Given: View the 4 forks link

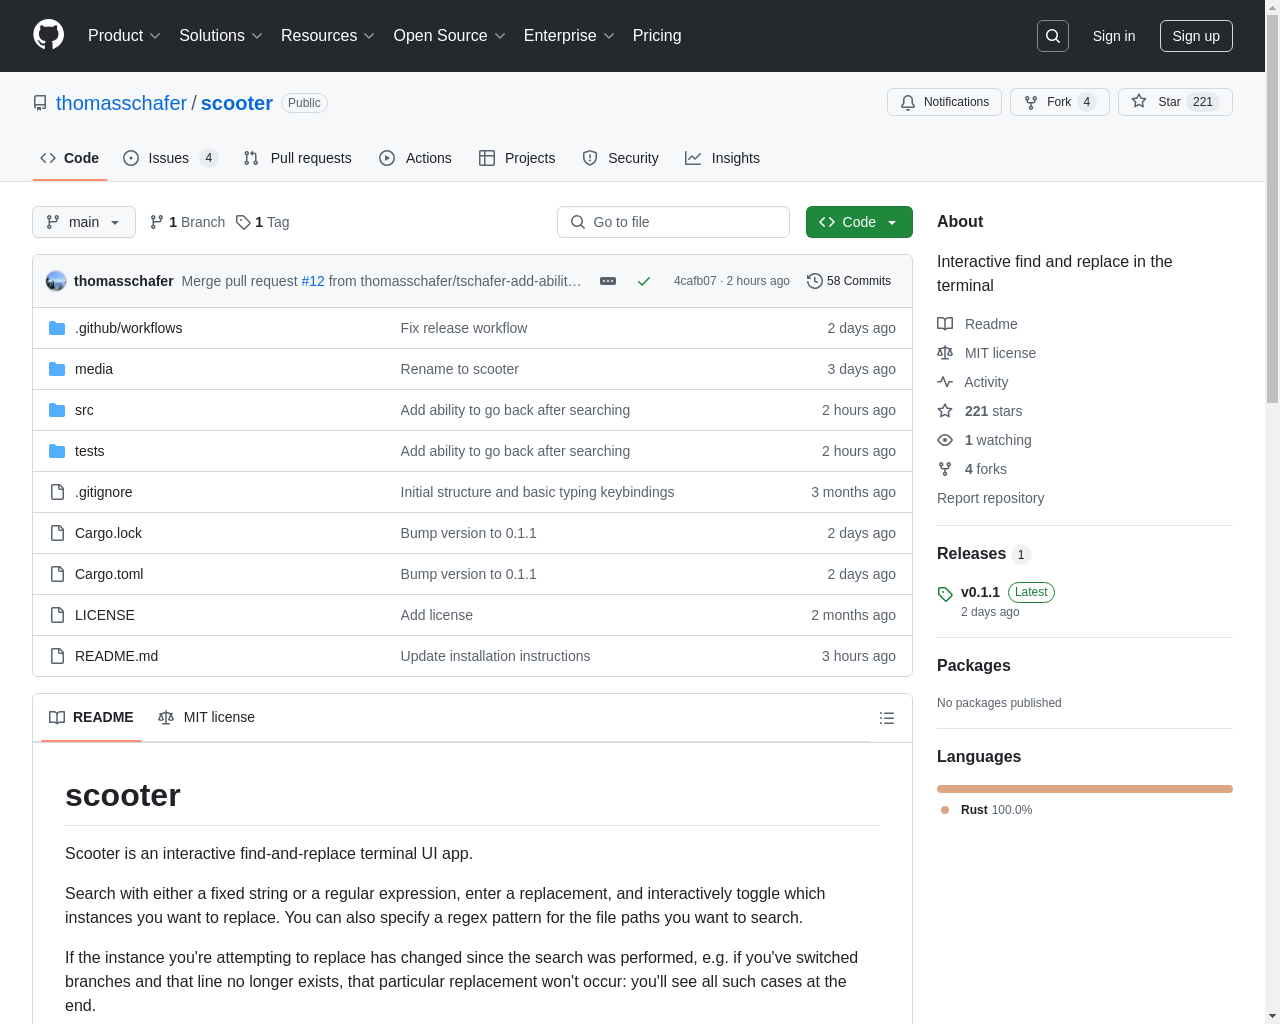Looking at the screenshot, I should [972, 469].
